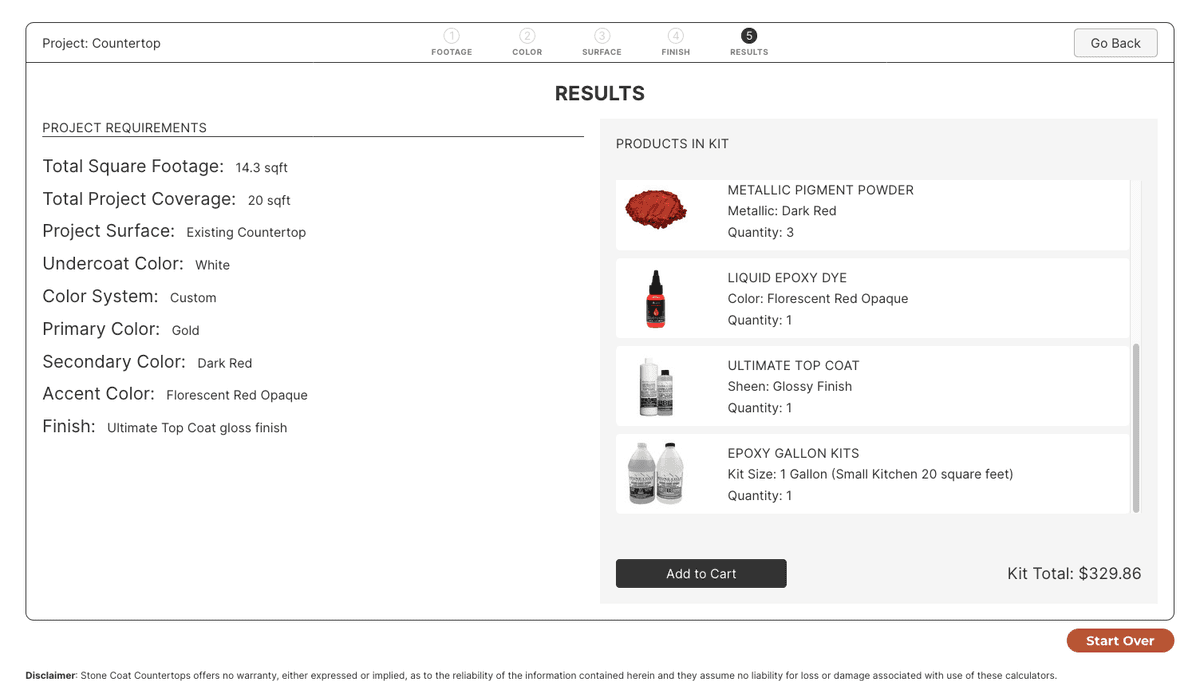Click the Liquid Epoxy Dye bottle image
Image resolution: width=1200 pixels, height=681 pixels.
point(656,299)
